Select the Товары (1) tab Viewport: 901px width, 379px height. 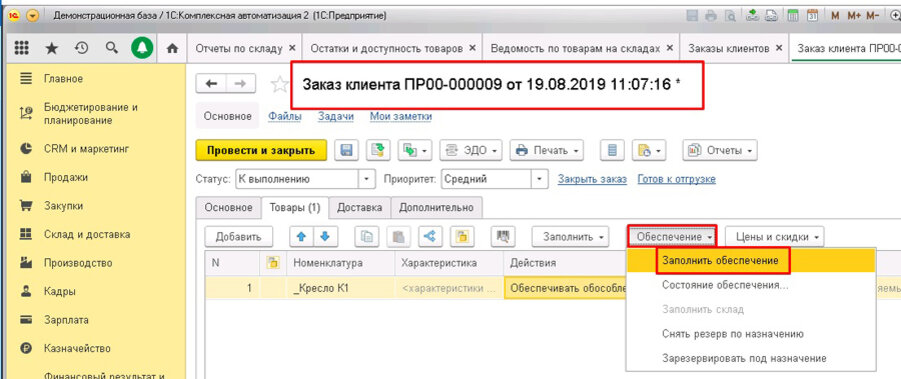click(x=295, y=207)
